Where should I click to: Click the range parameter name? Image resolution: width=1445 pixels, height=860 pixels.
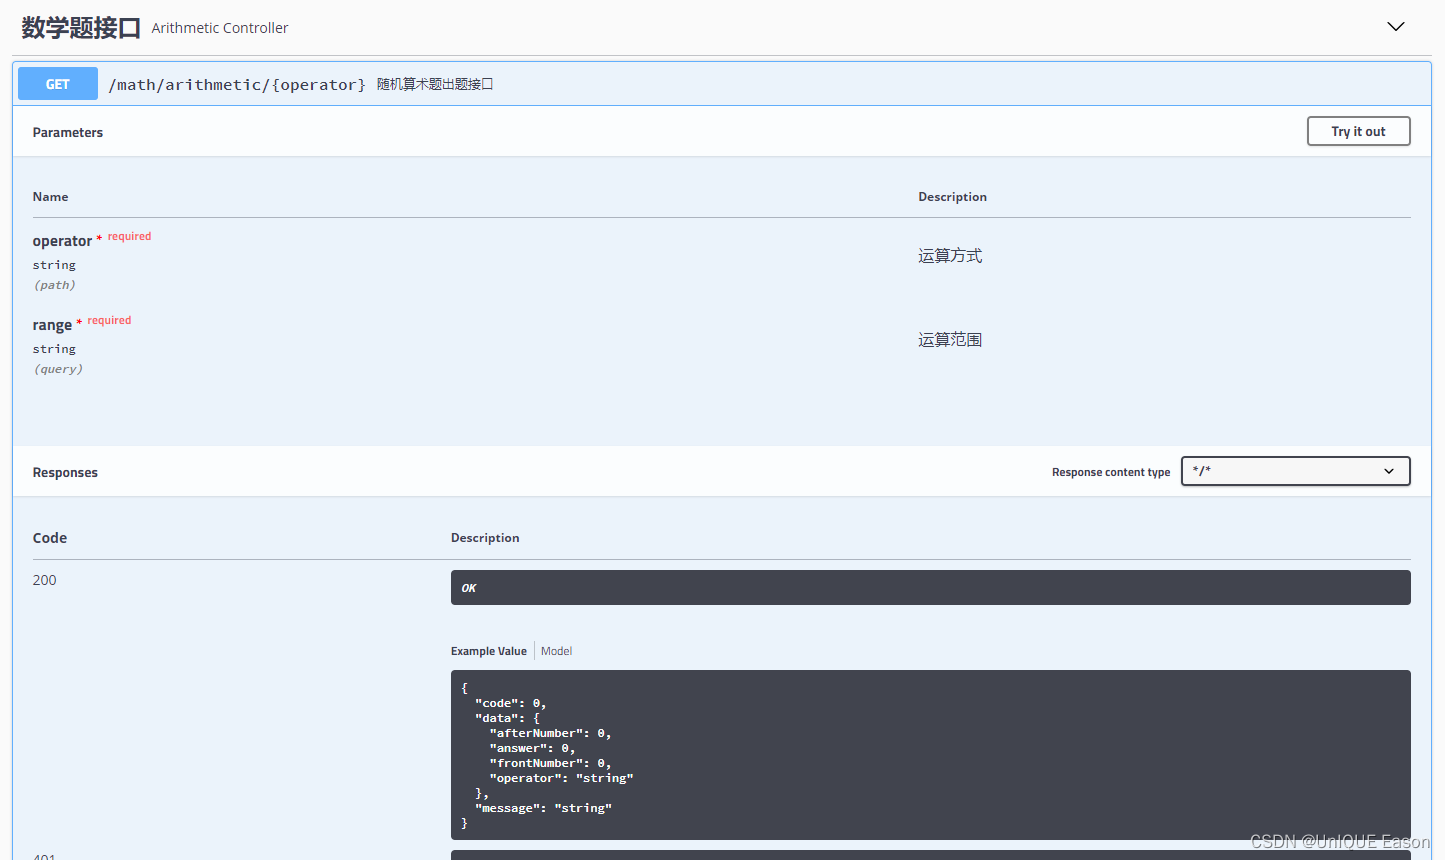pos(52,325)
